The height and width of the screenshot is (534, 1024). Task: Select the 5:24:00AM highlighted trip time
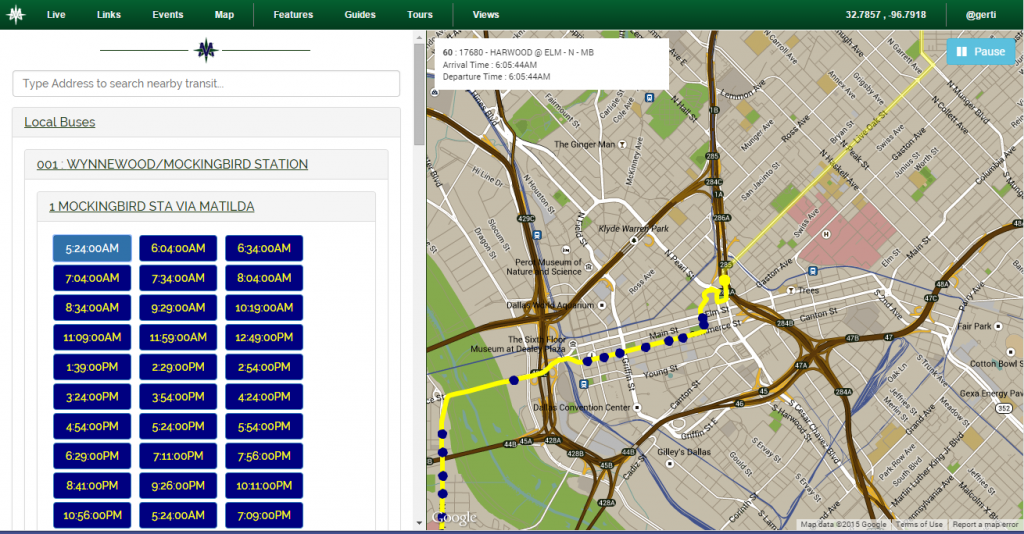92,248
